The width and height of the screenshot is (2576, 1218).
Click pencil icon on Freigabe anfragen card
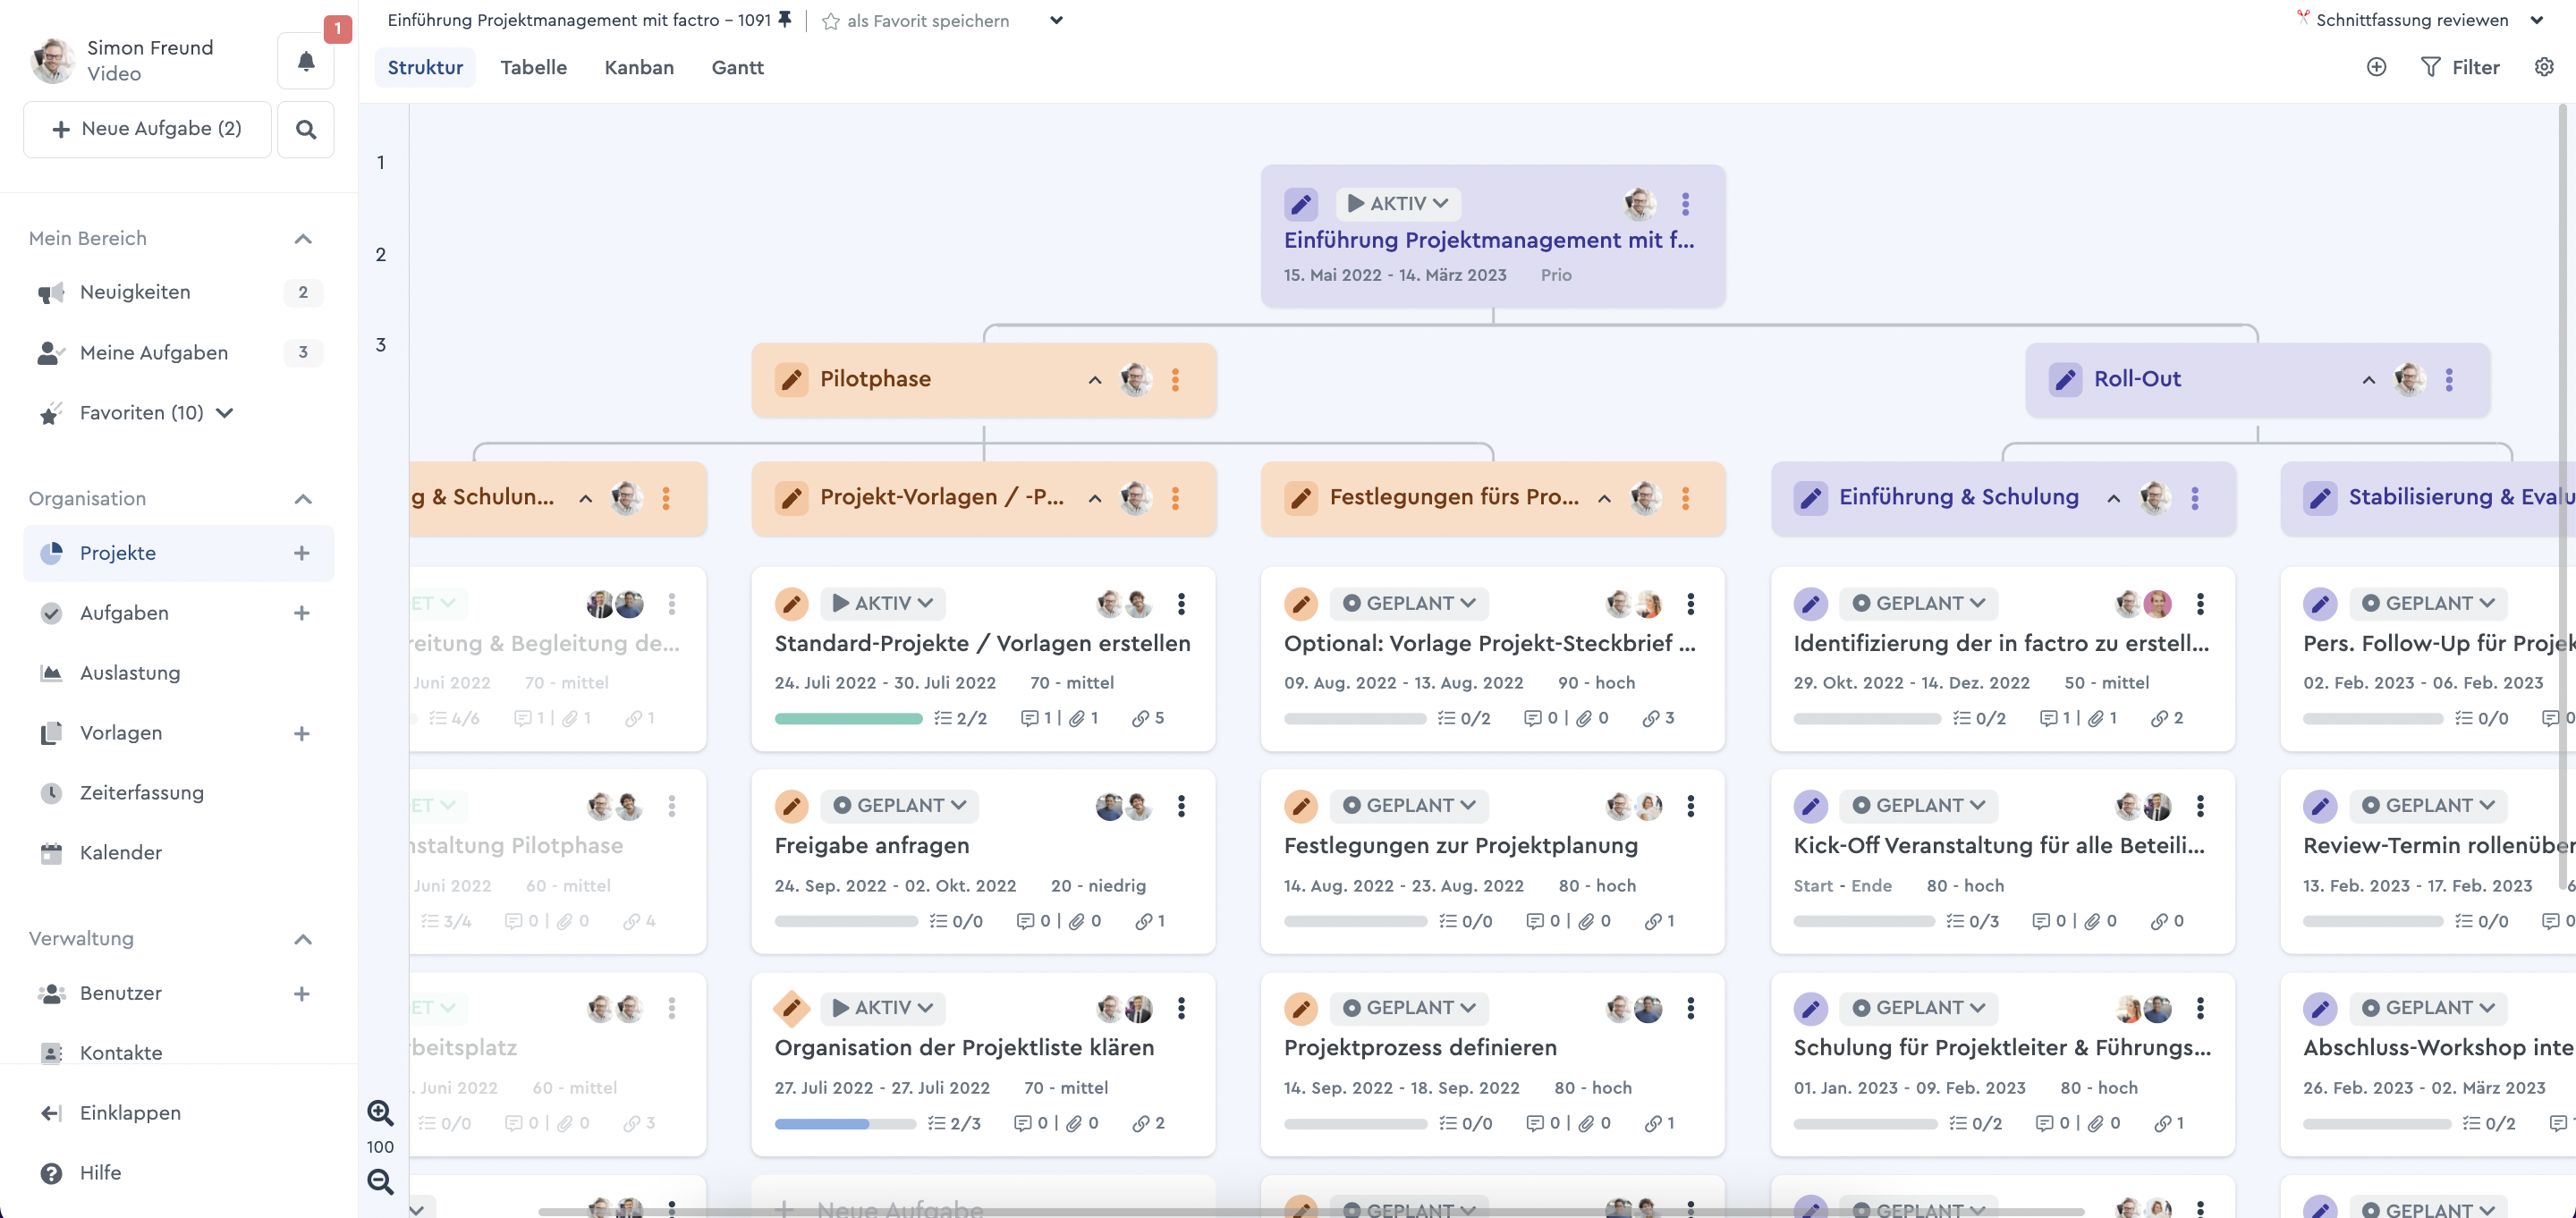pyautogui.click(x=791, y=805)
